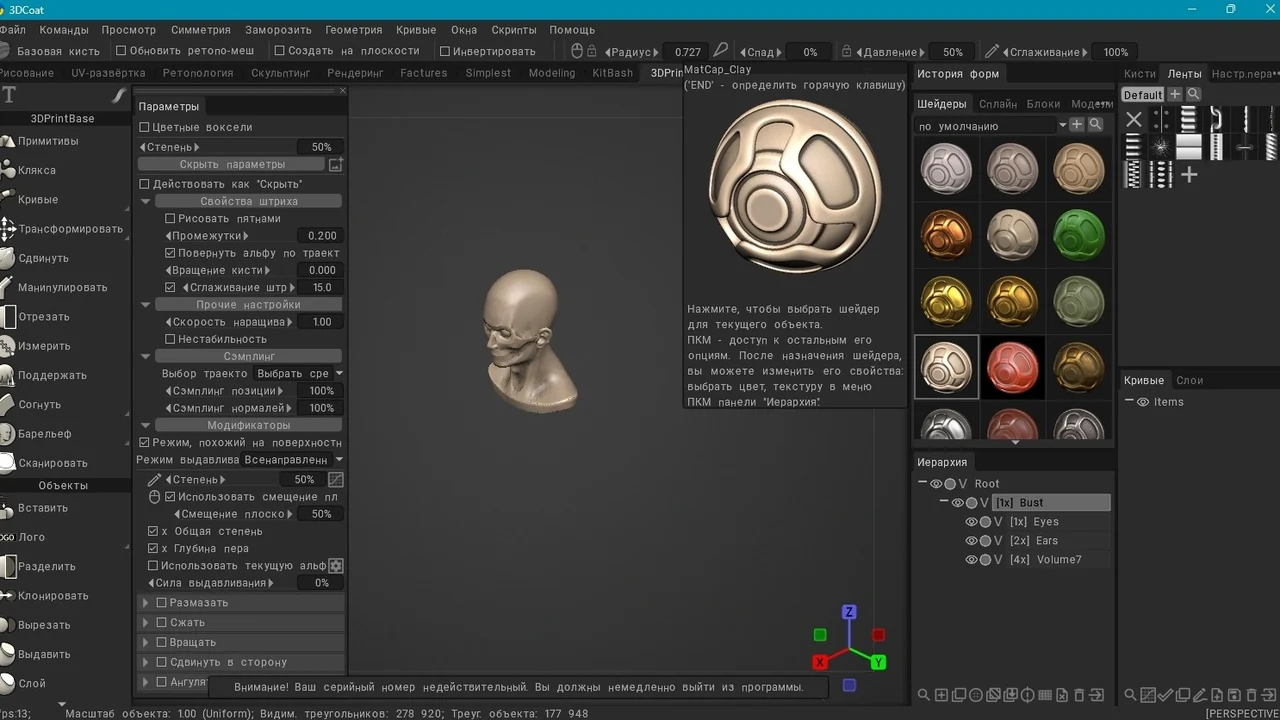The image size is (1280, 720).
Task: Click the X no-strip icon in Ленты
Action: click(x=1133, y=120)
